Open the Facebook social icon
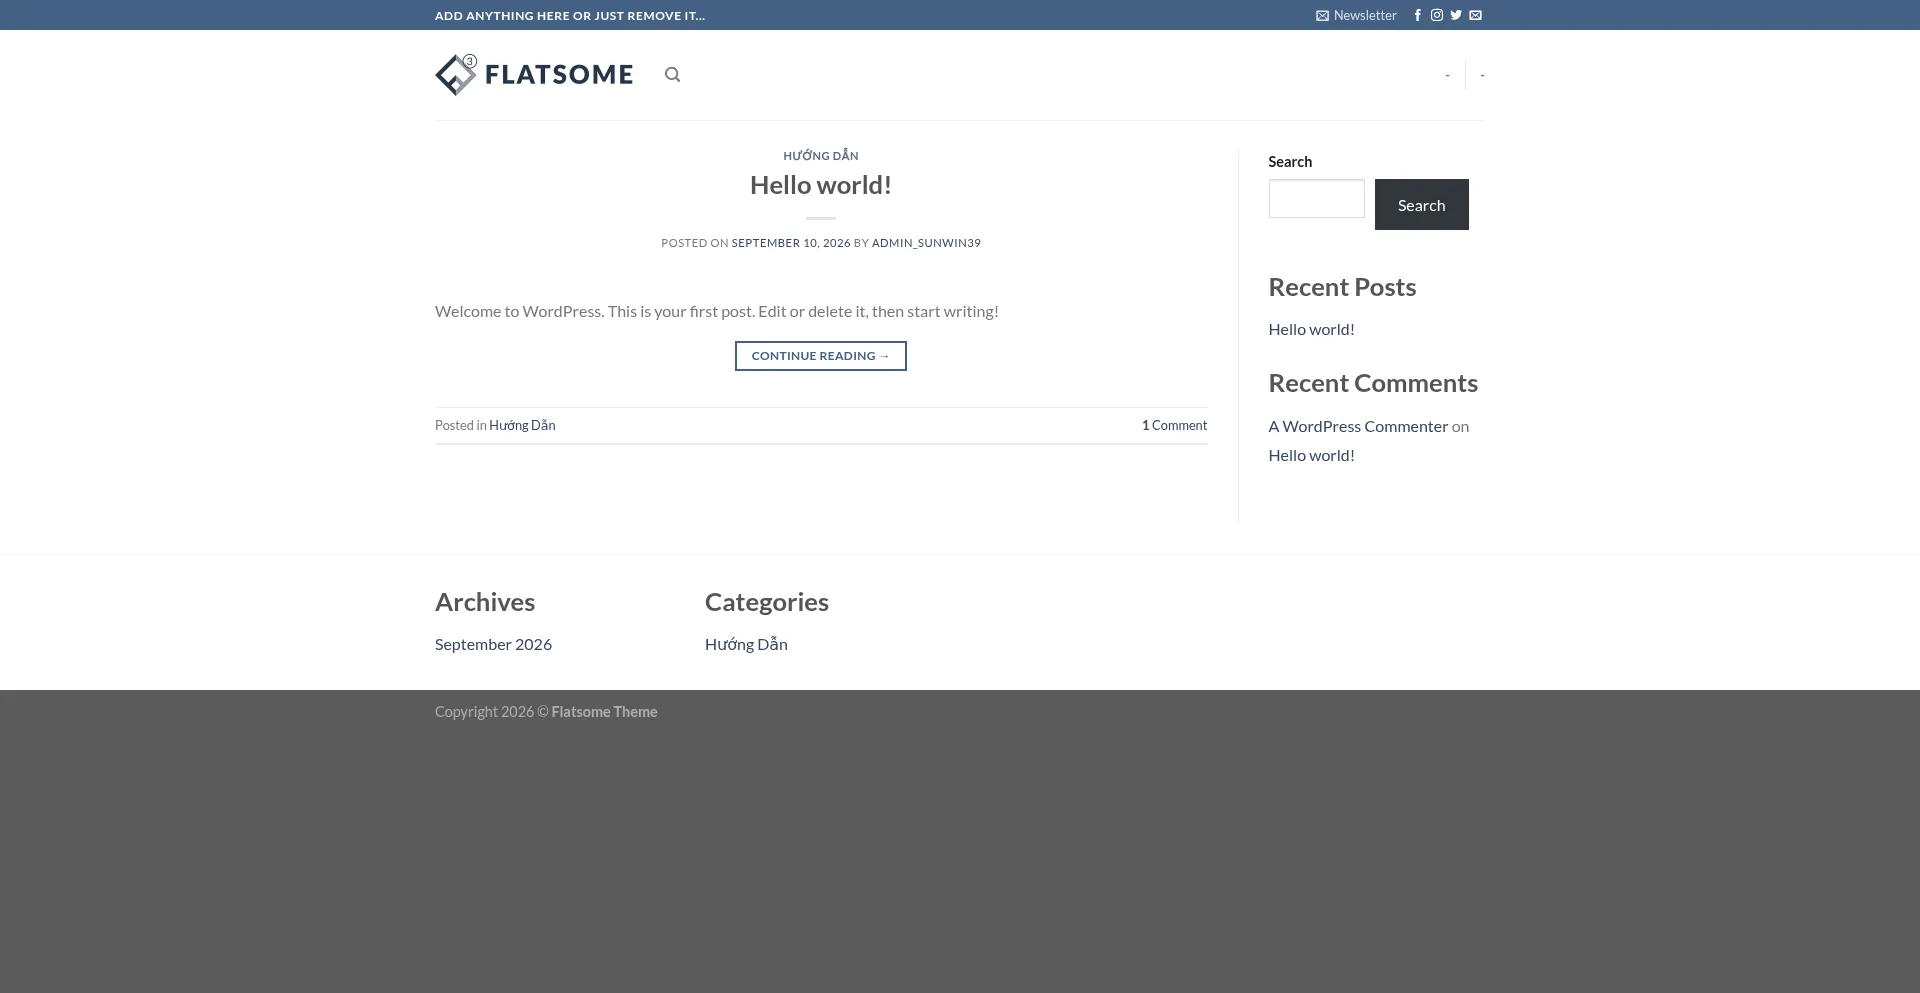This screenshot has width=1920, height=993. click(1417, 15)
